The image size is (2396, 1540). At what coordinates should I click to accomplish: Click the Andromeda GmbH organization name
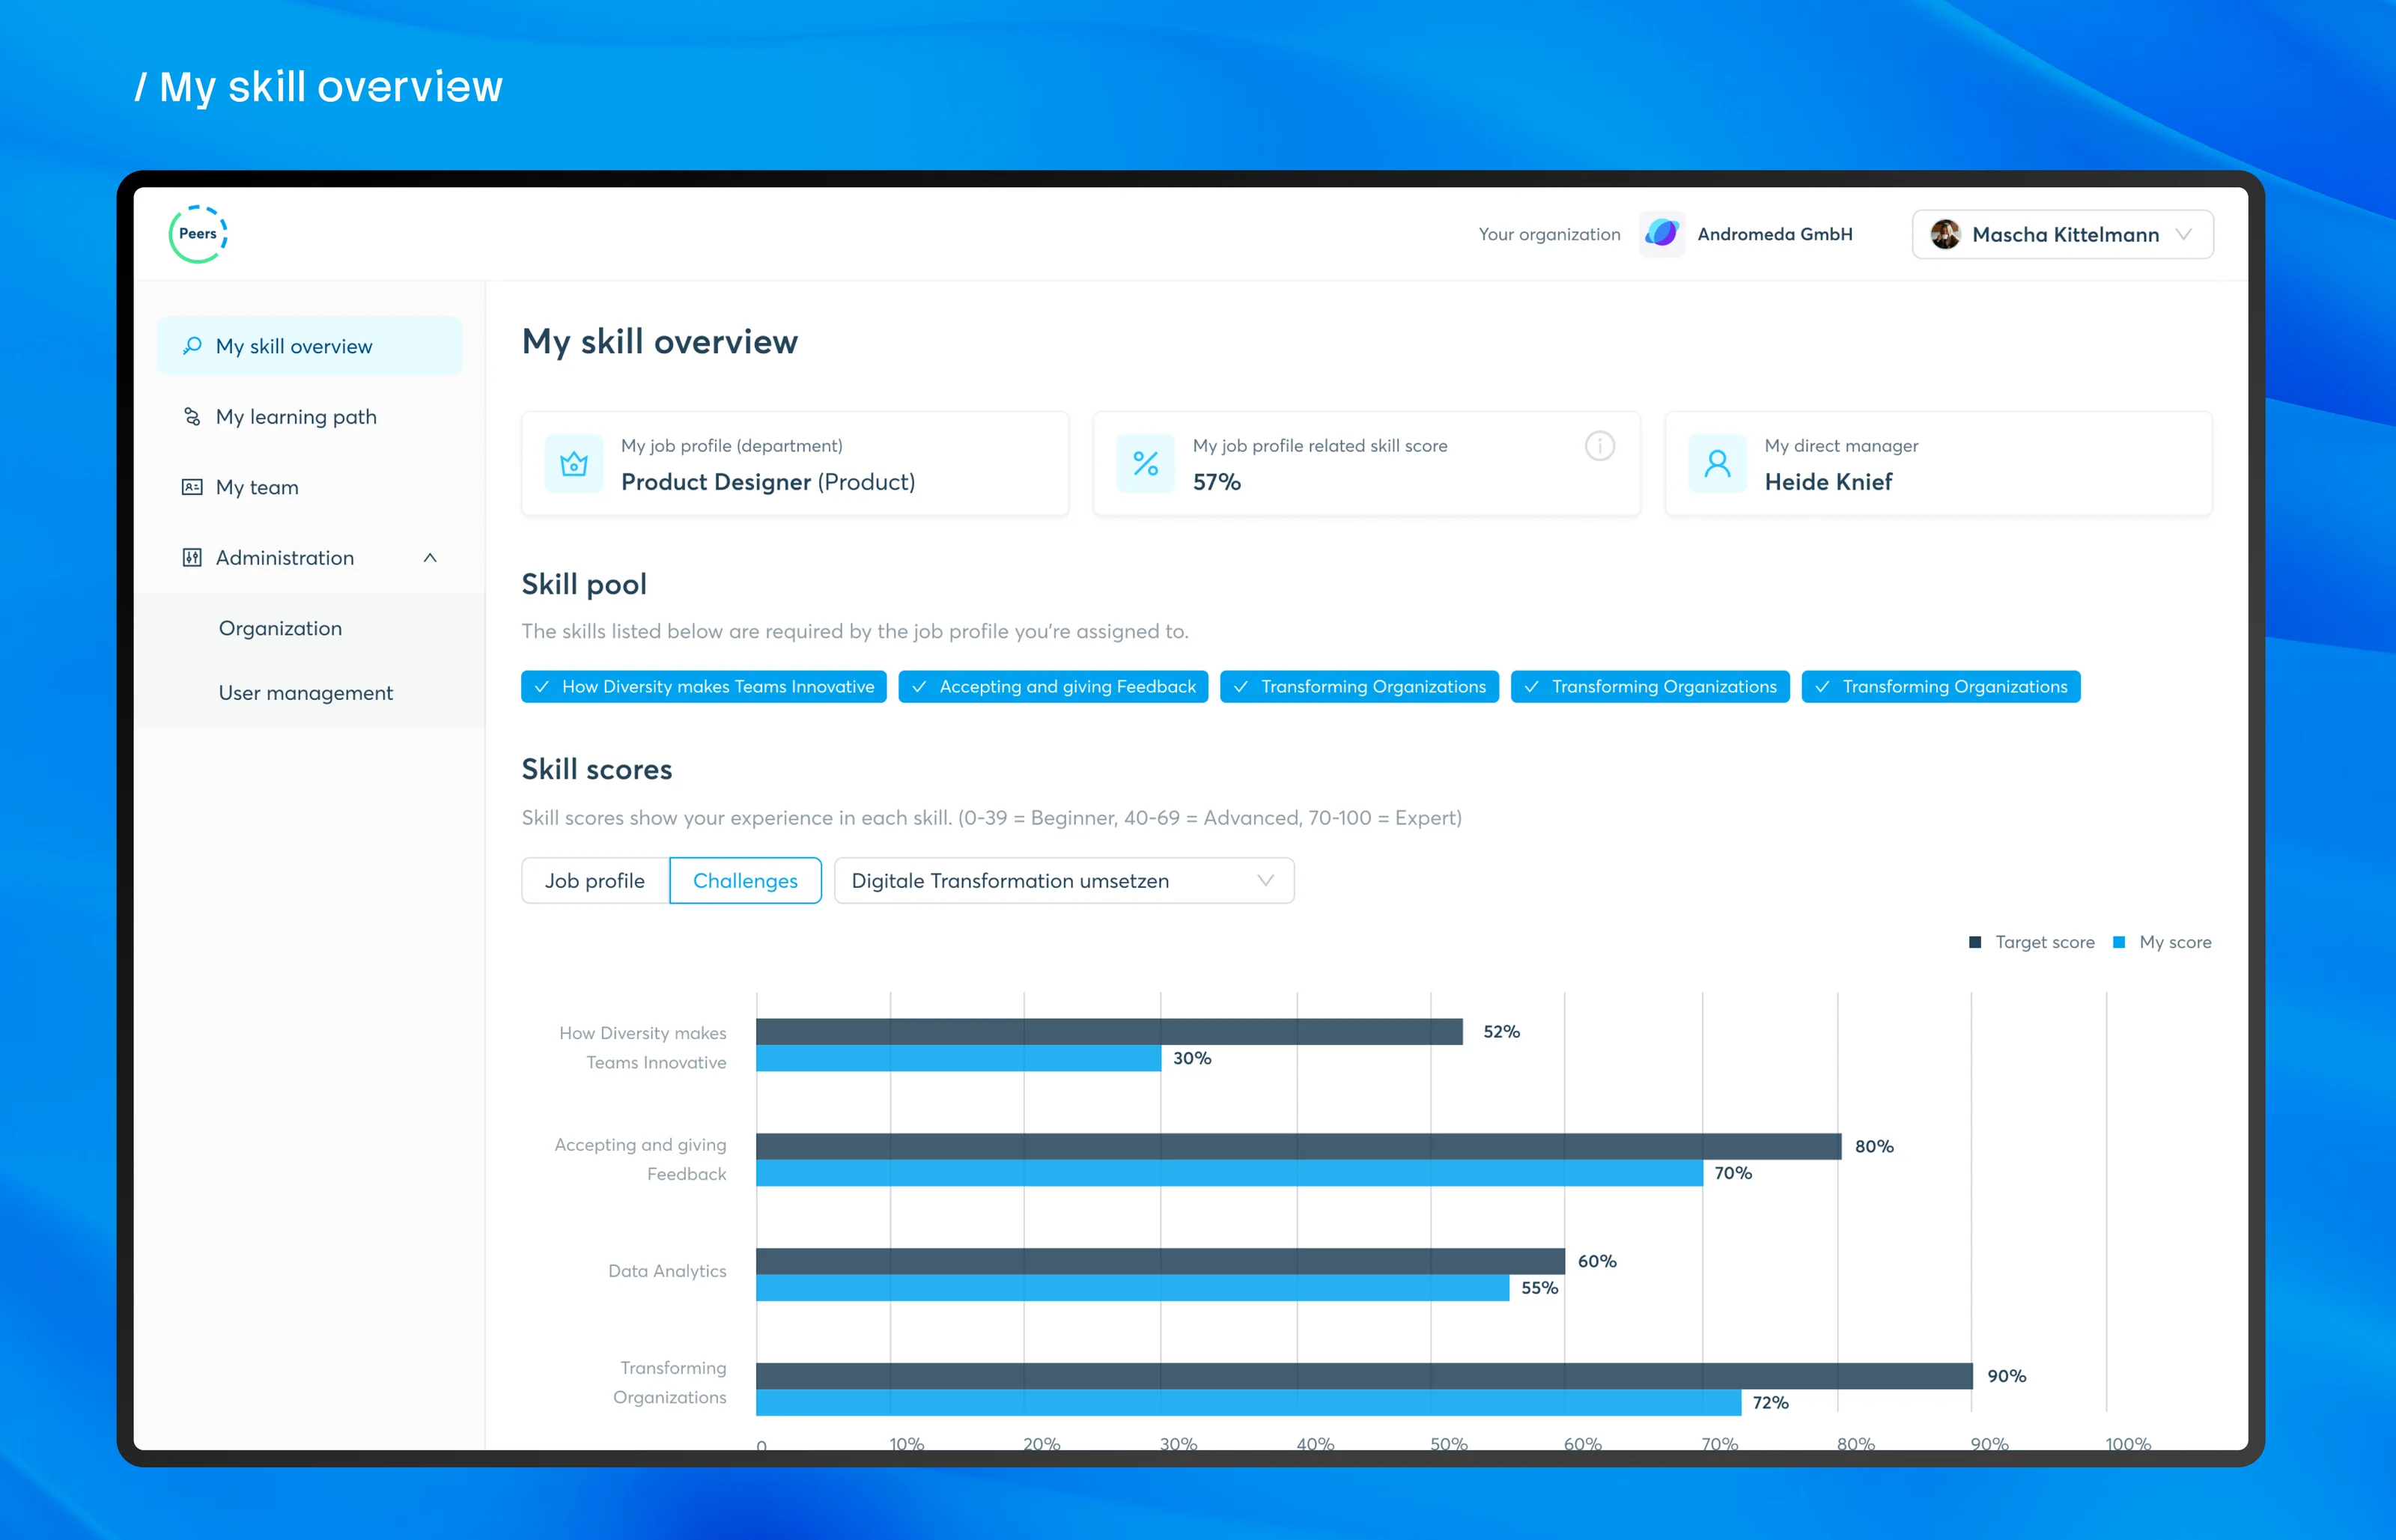pos(1774,234)
